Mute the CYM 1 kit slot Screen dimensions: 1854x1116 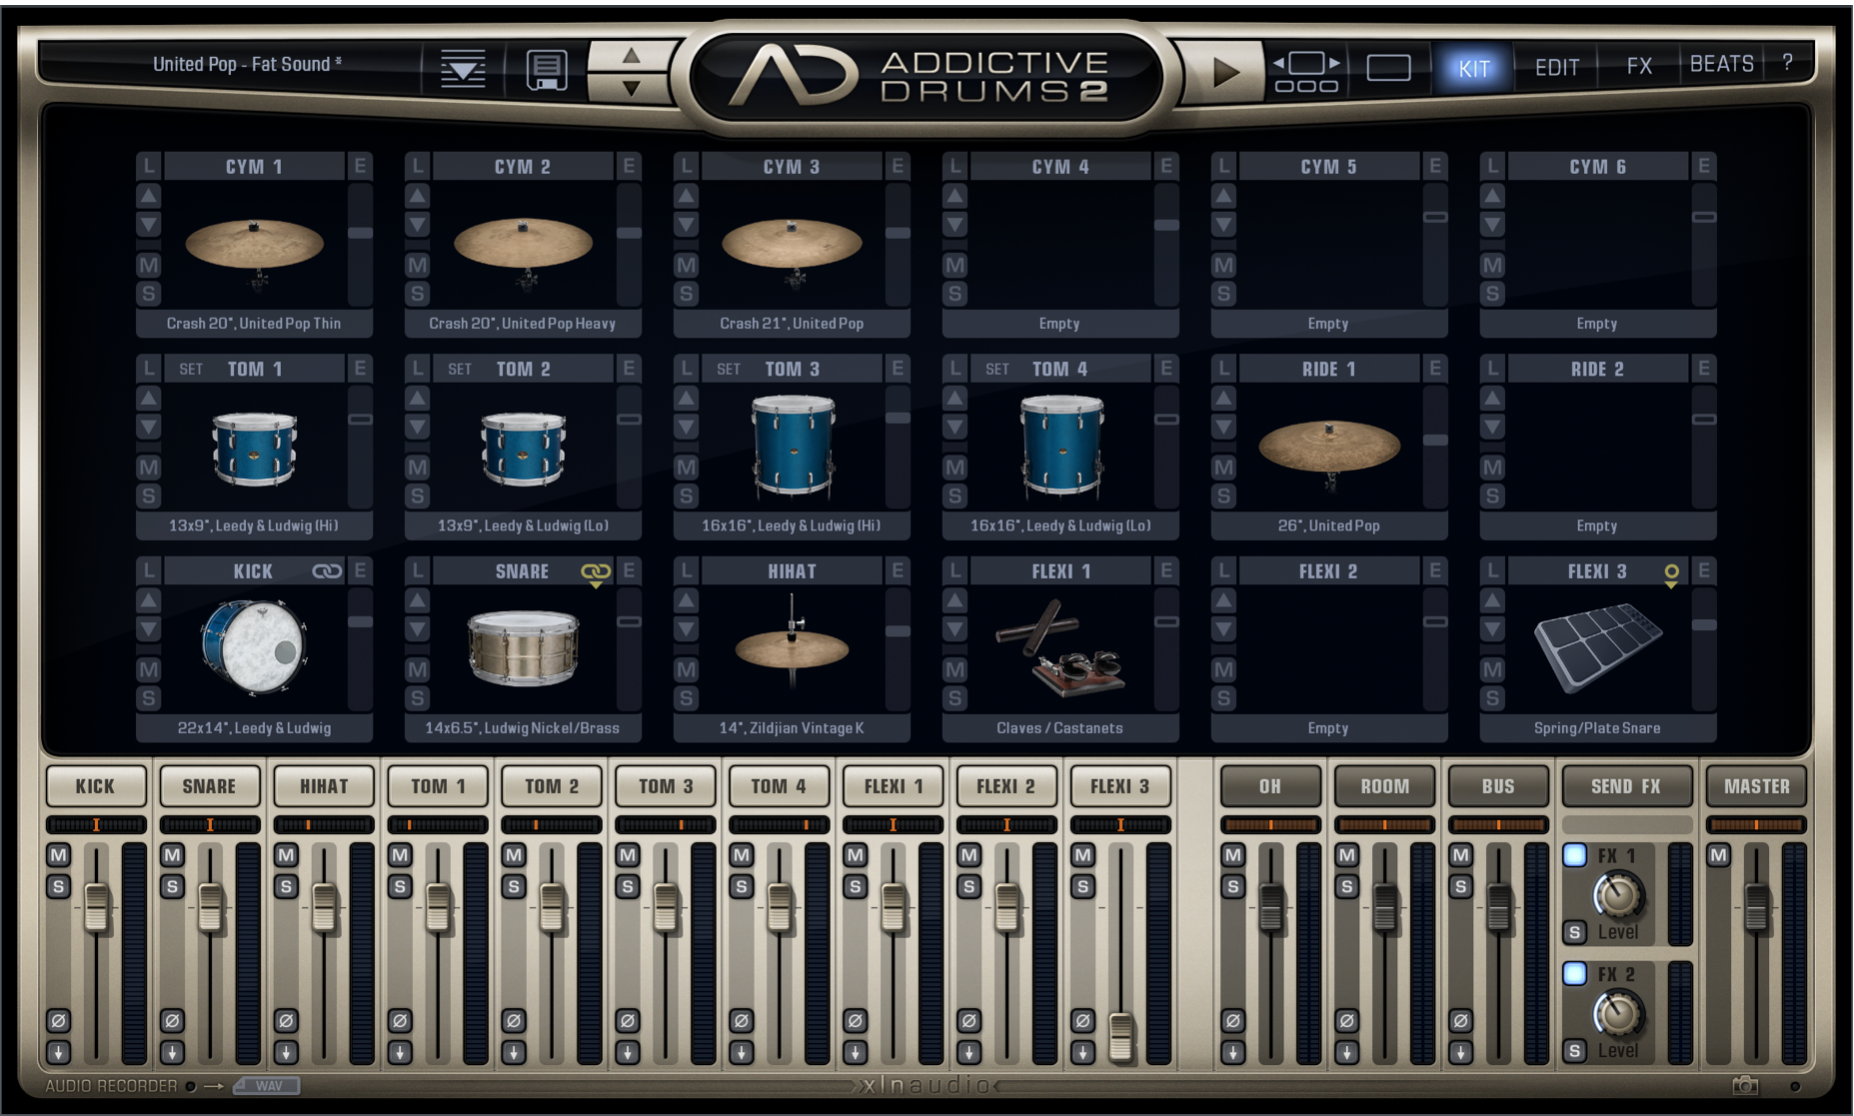149,265
